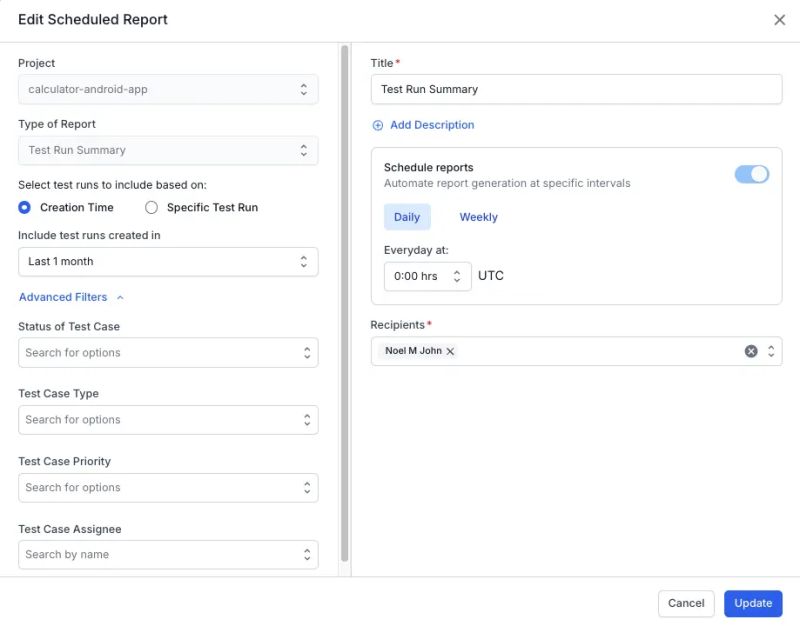Clear all recipients with the circled X icon
Screen dimensions: 800x626
(x=750, y=352)
